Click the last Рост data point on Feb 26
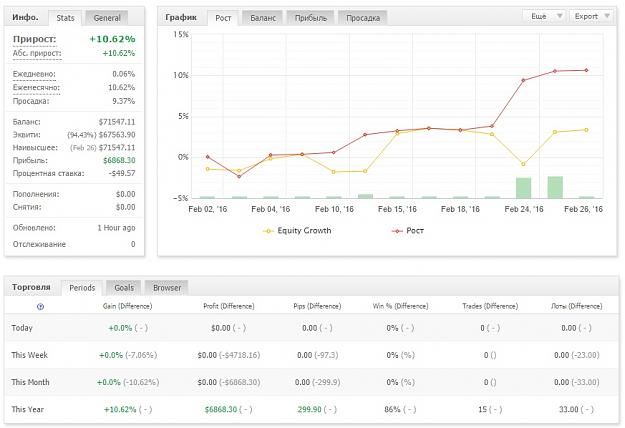The image size is (625, 428). click(586, 71)
